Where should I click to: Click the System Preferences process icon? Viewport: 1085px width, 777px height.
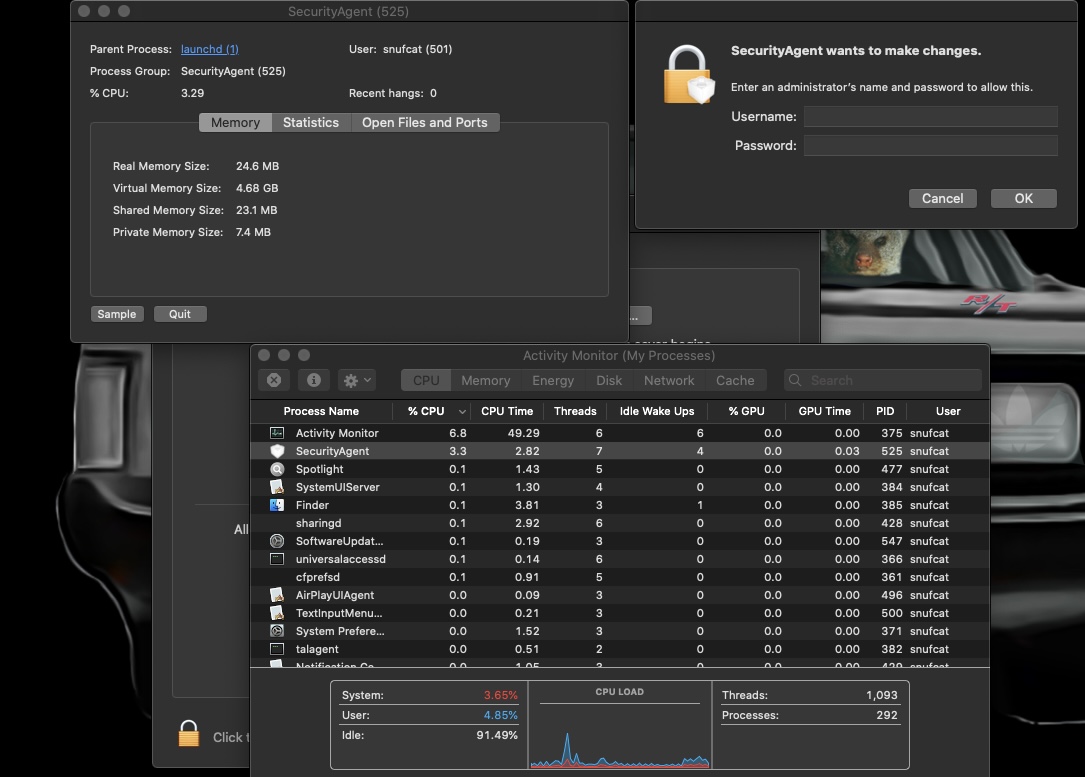pos(277,631)
